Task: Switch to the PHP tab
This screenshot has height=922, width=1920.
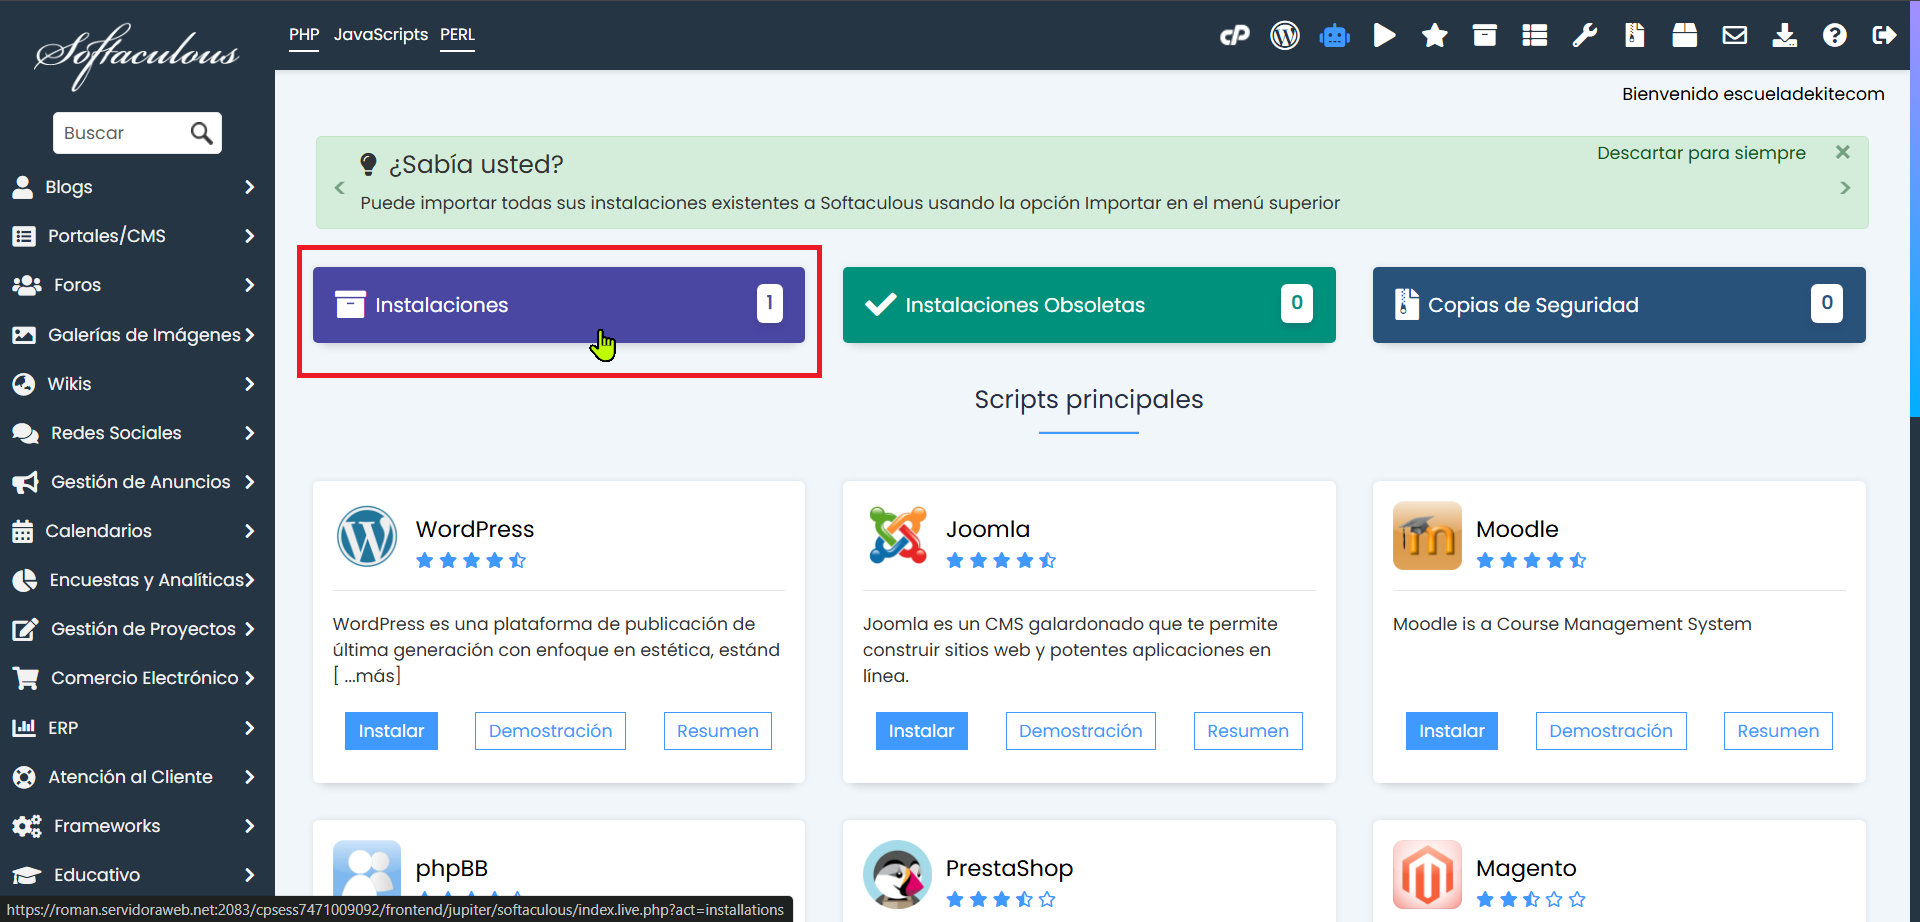Action: pyautogui.click(x=304, y=35)
